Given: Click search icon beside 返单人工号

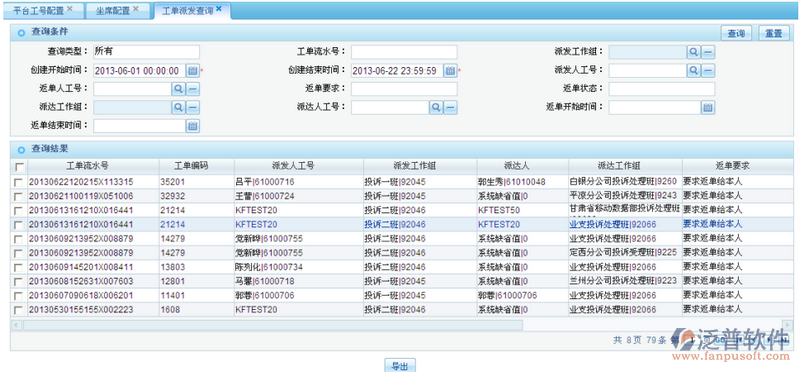Looking at the screenshot, I should pos(178,89).
